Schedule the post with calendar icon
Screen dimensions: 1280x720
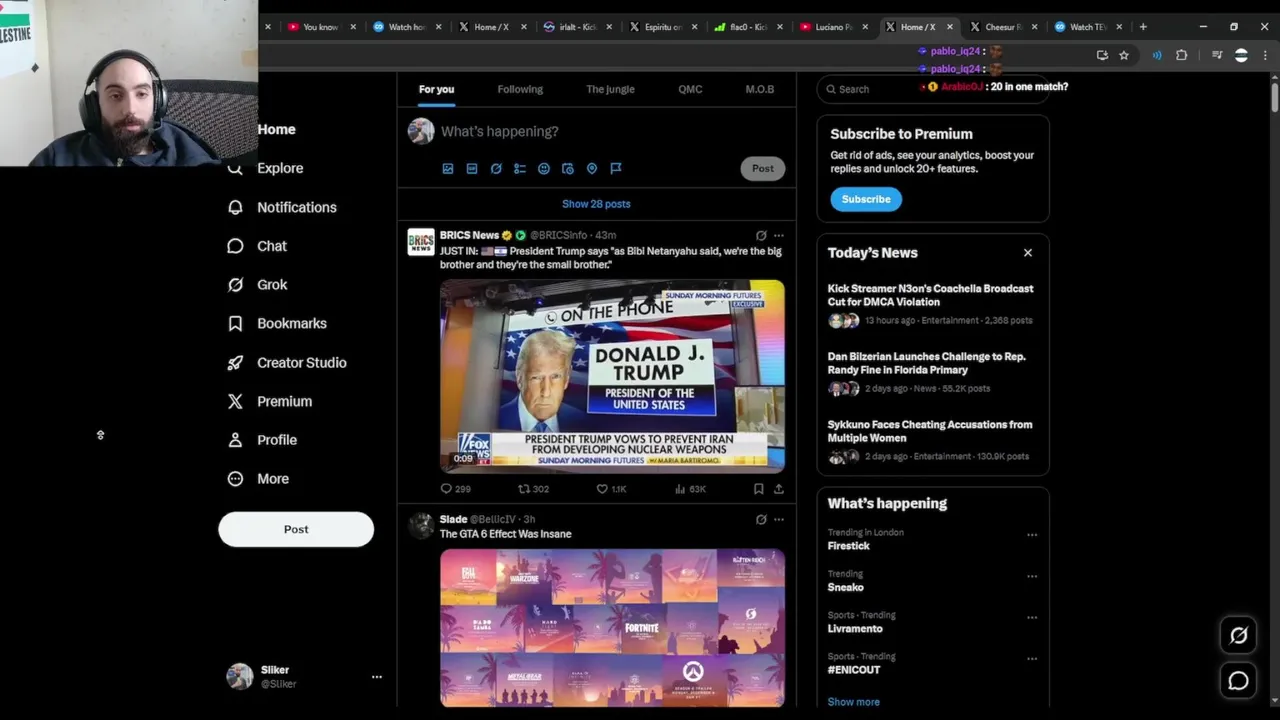coord(568,169)
